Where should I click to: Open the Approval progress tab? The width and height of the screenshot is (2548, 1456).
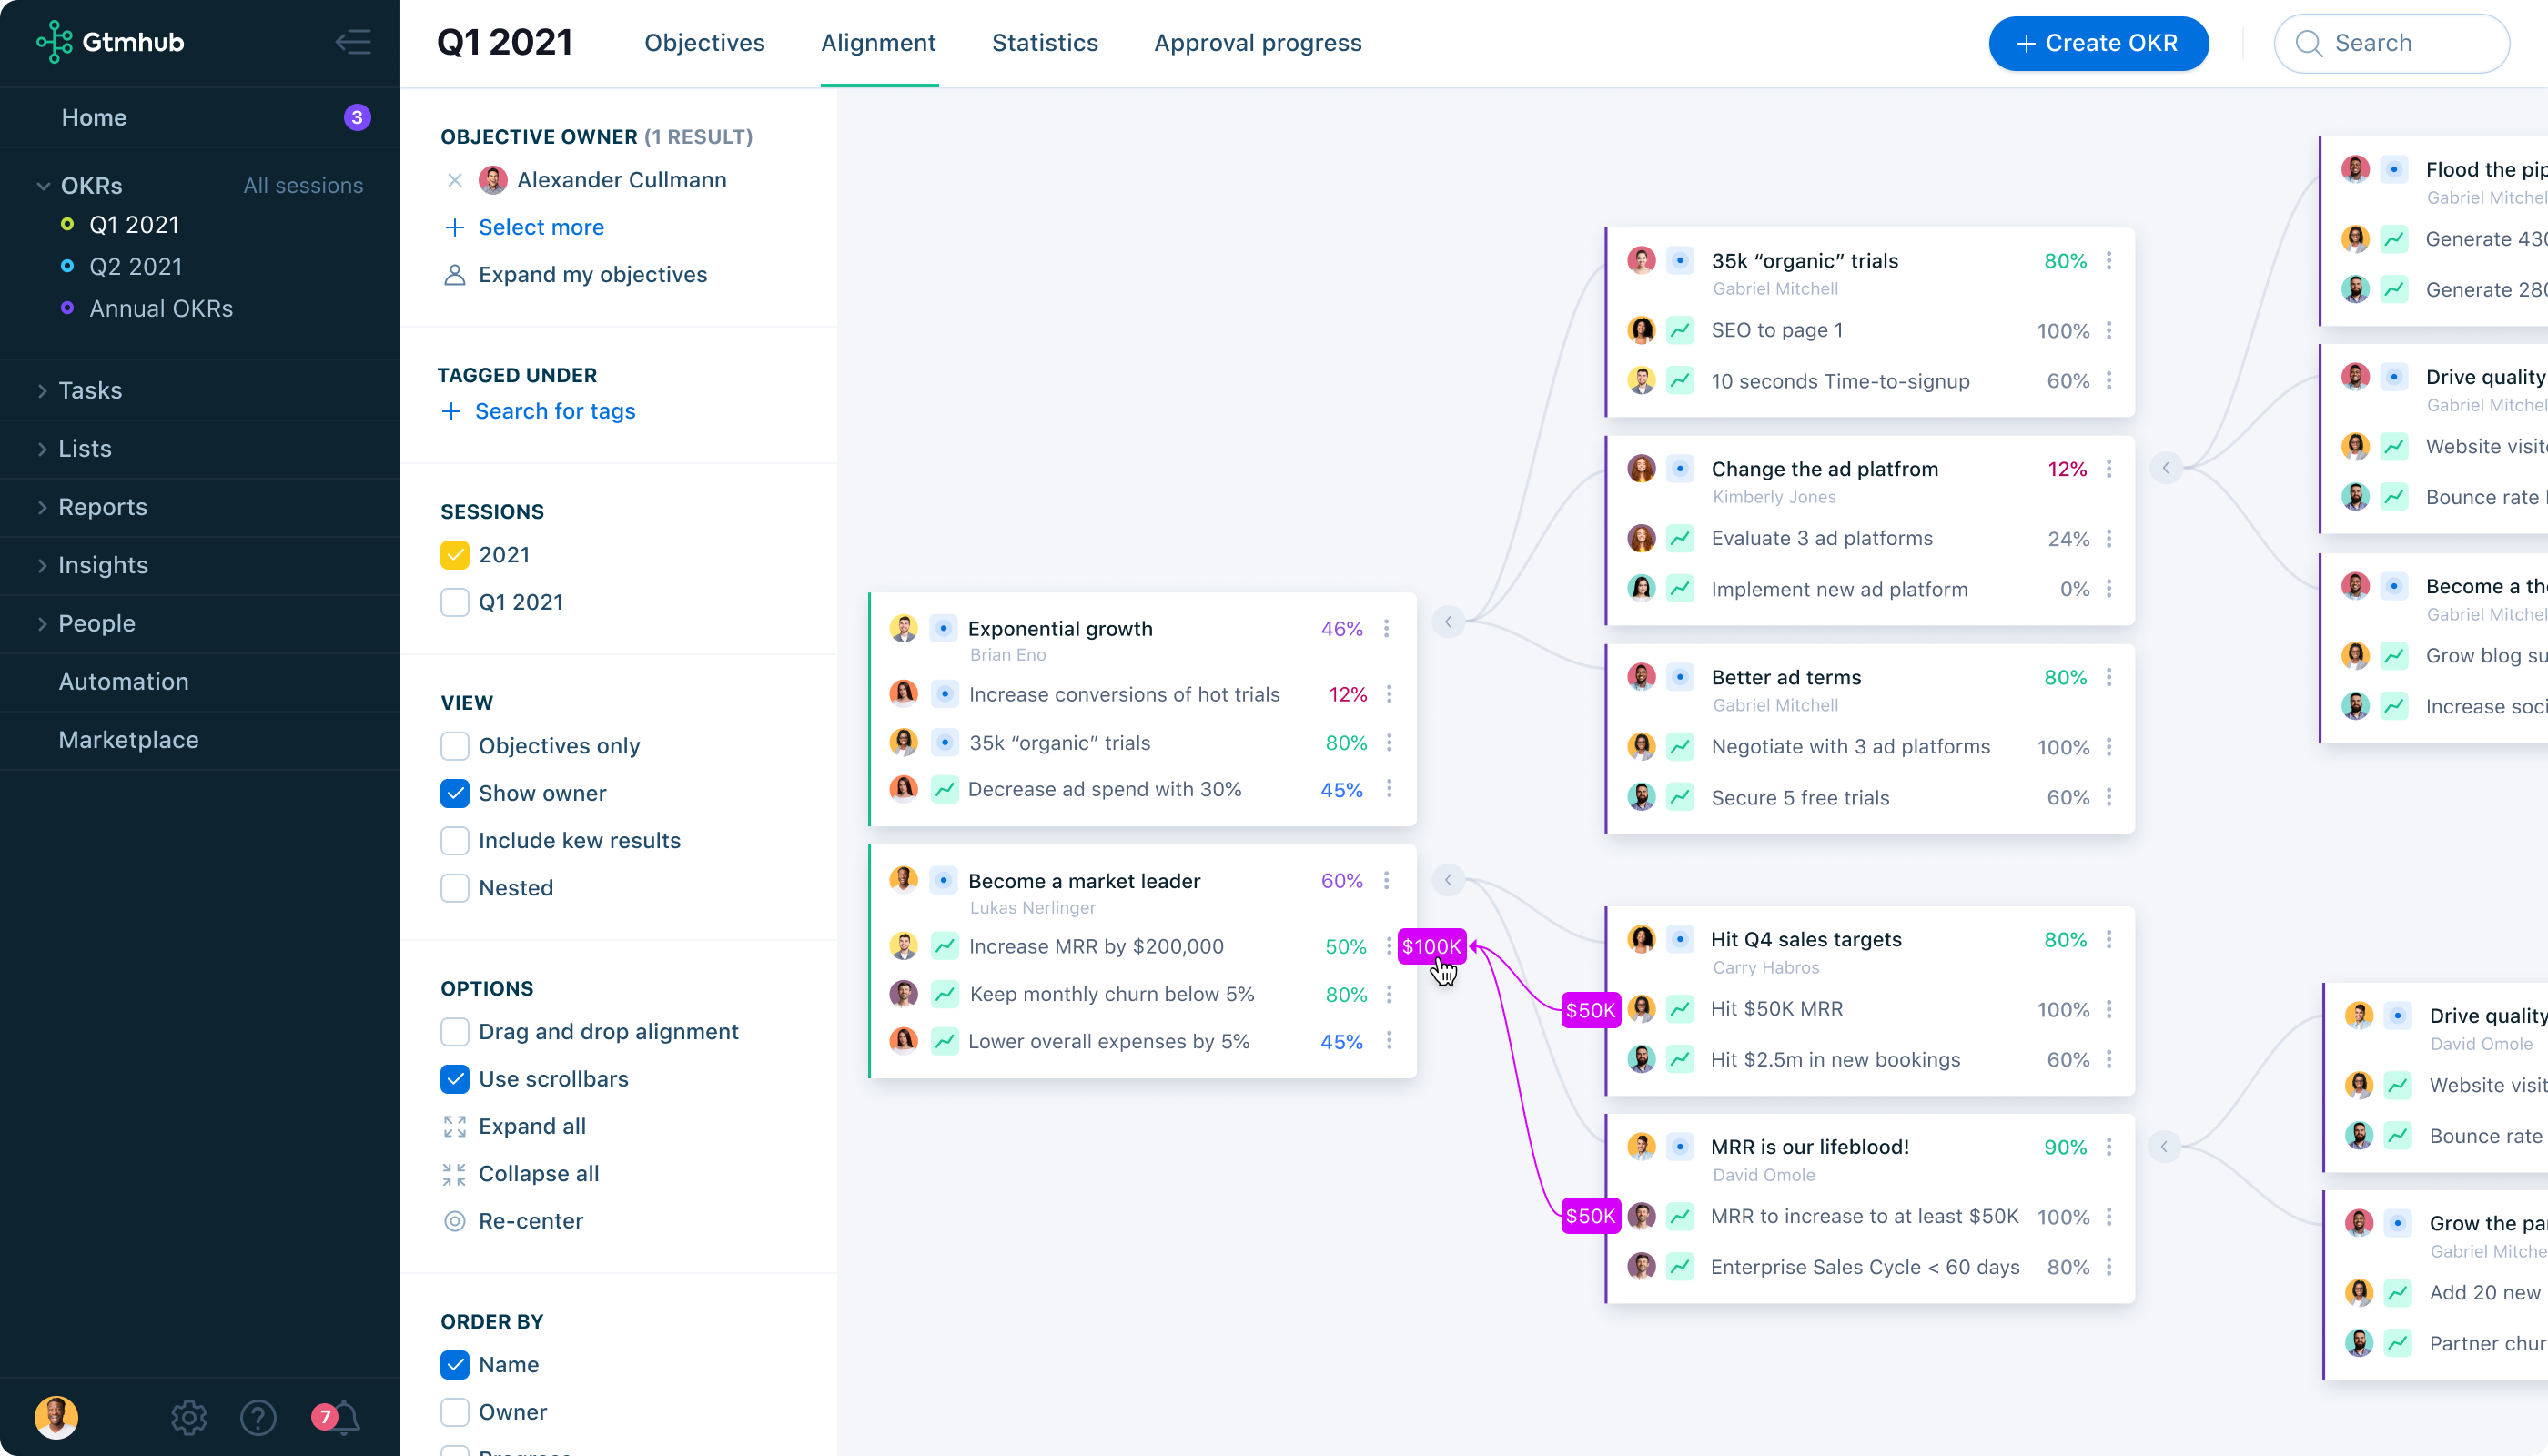pos(1257,43)
